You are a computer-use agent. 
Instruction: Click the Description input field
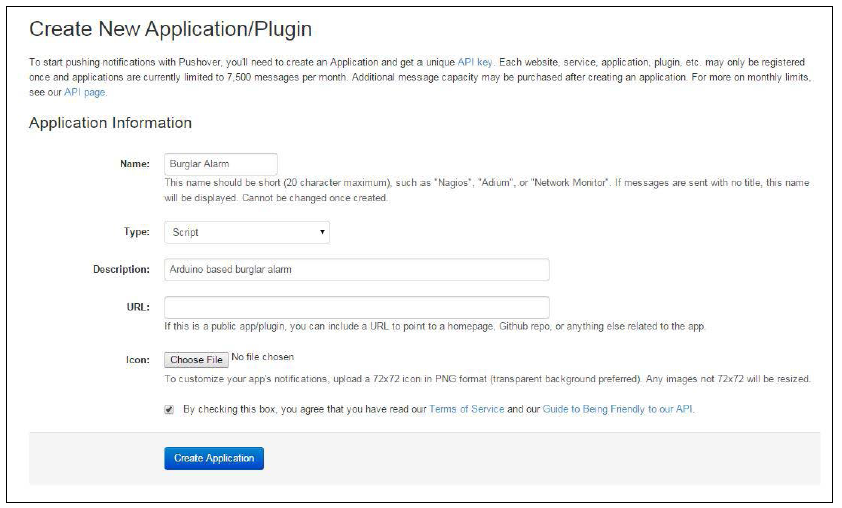tap(357, 269)
